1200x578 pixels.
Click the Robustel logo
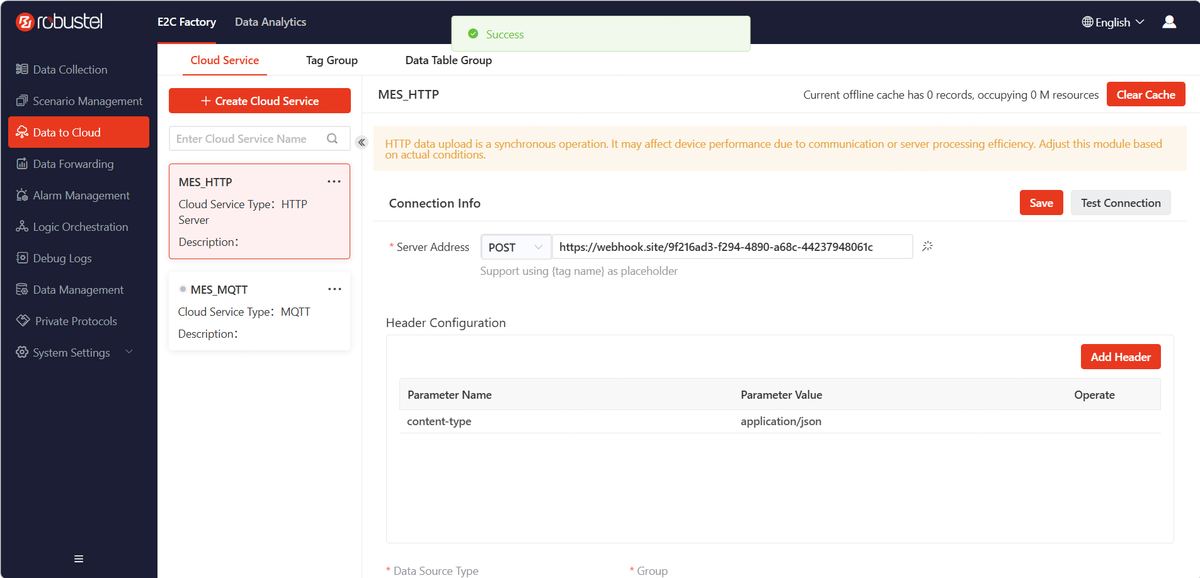pyautogui.click(x=60, y=21)
